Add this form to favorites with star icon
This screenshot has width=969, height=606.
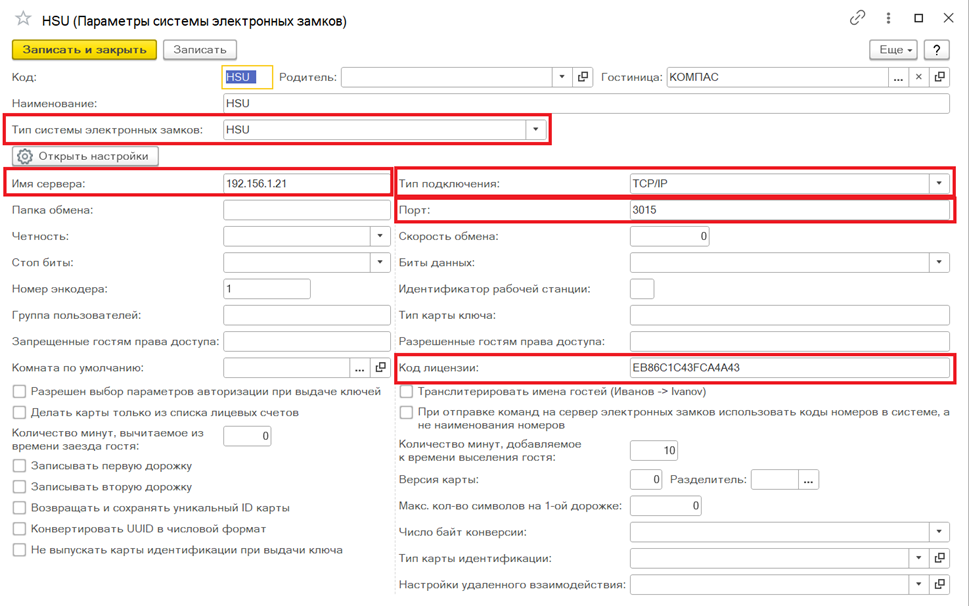coord(23,19)
